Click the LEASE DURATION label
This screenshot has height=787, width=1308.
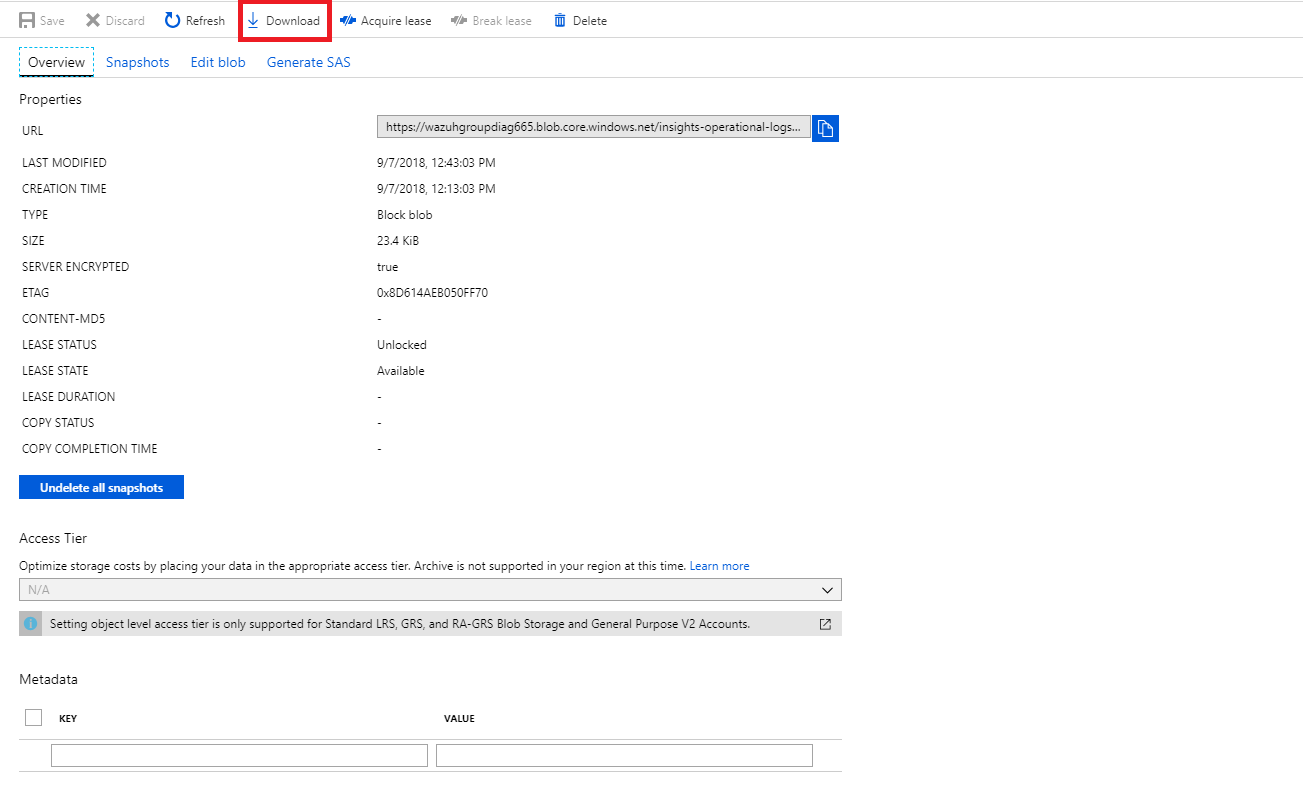68,397
